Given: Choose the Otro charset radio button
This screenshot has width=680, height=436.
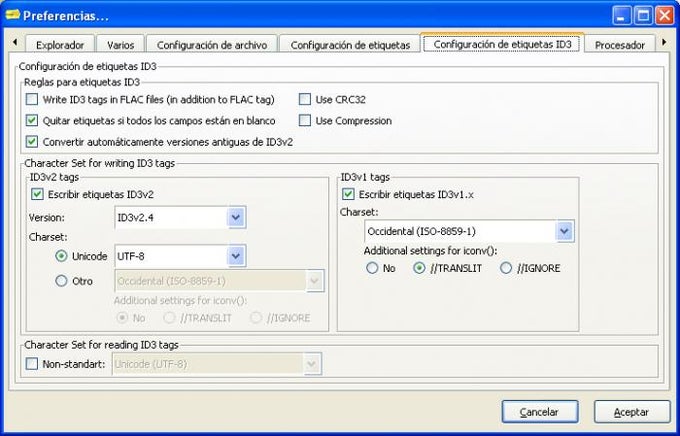Looking at the screenshot, I should [62, 281].
